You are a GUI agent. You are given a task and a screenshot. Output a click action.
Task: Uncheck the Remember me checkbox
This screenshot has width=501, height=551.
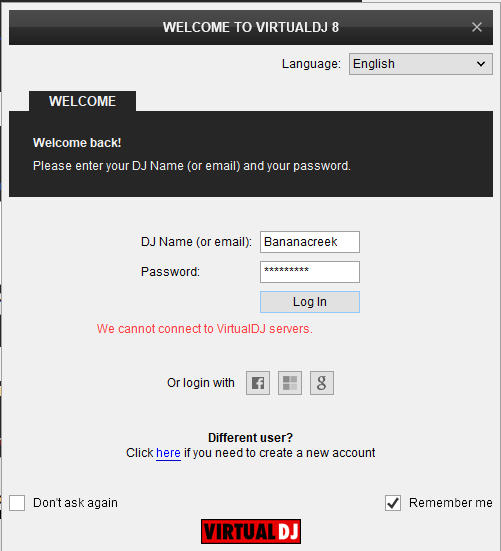point(393,503)
